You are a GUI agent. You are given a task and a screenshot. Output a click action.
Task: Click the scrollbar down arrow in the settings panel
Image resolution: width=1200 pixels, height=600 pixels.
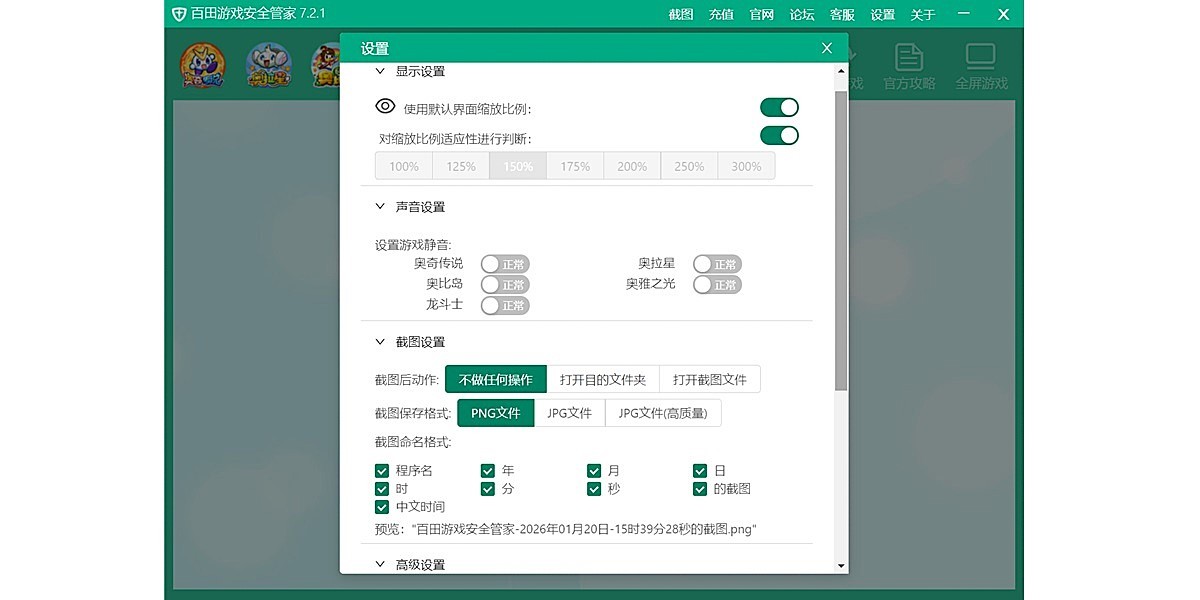coord(841,566)
